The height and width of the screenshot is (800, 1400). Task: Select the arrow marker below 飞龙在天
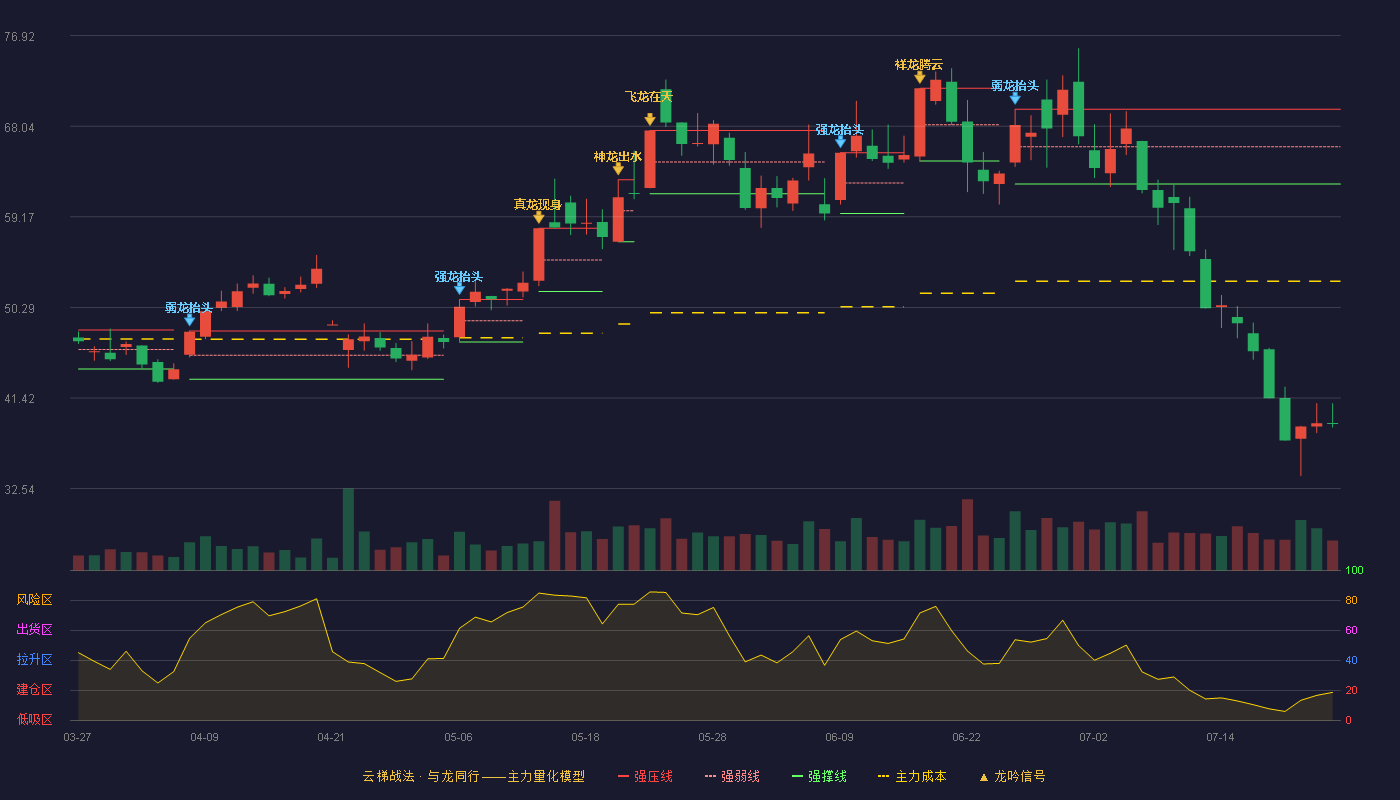[x=650, y=119]
